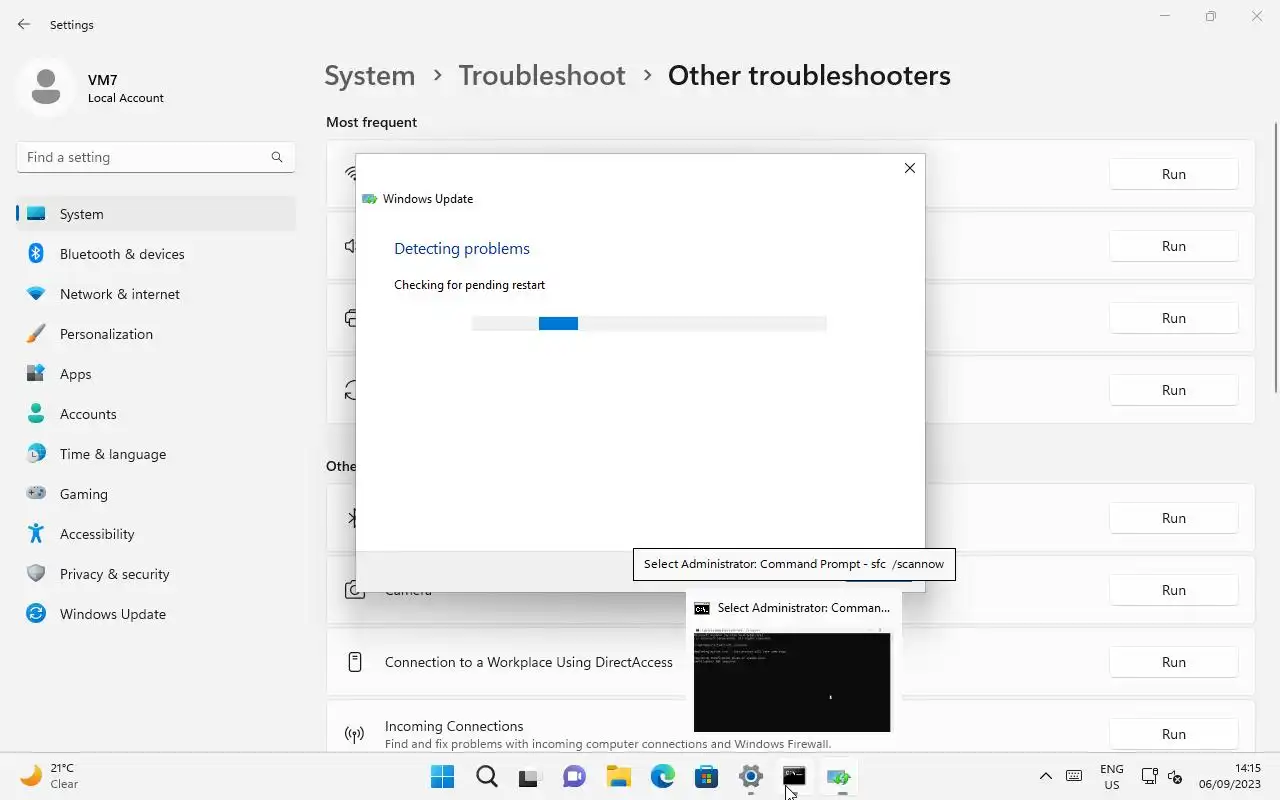Open the Chat app on the taskbar
1280x800 pixels.
click(574, 776)
